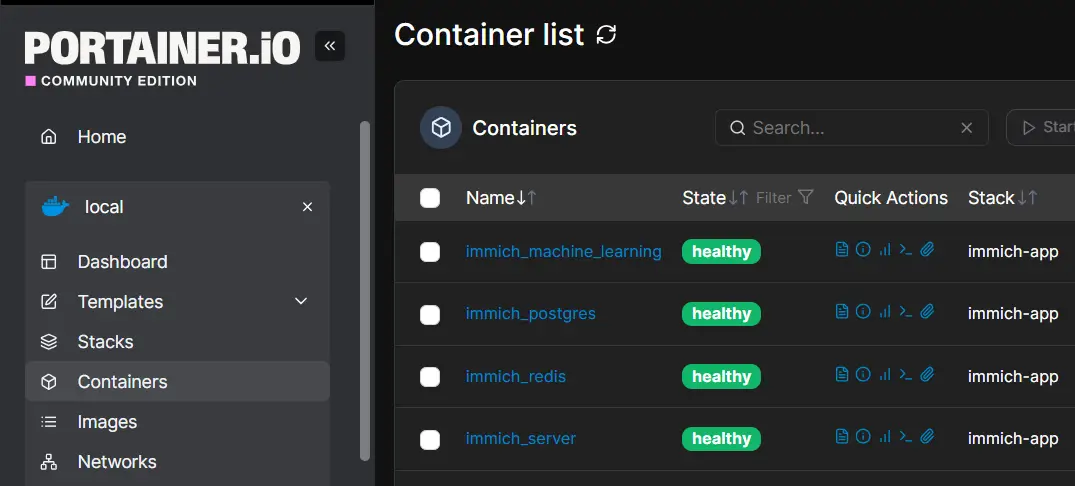Check the immich_server row checkbox
The width and height of the screenshot is (1075, 486).
[430, 439]
